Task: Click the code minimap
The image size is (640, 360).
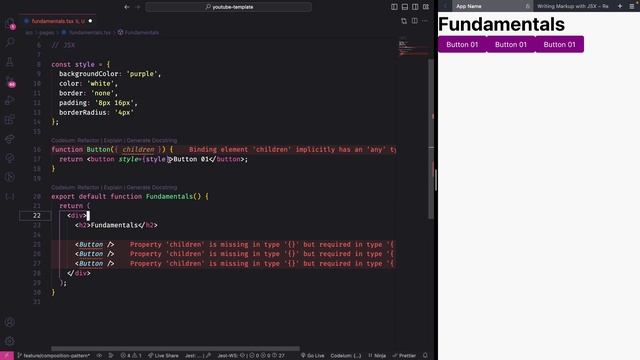Action: (412, 47)
